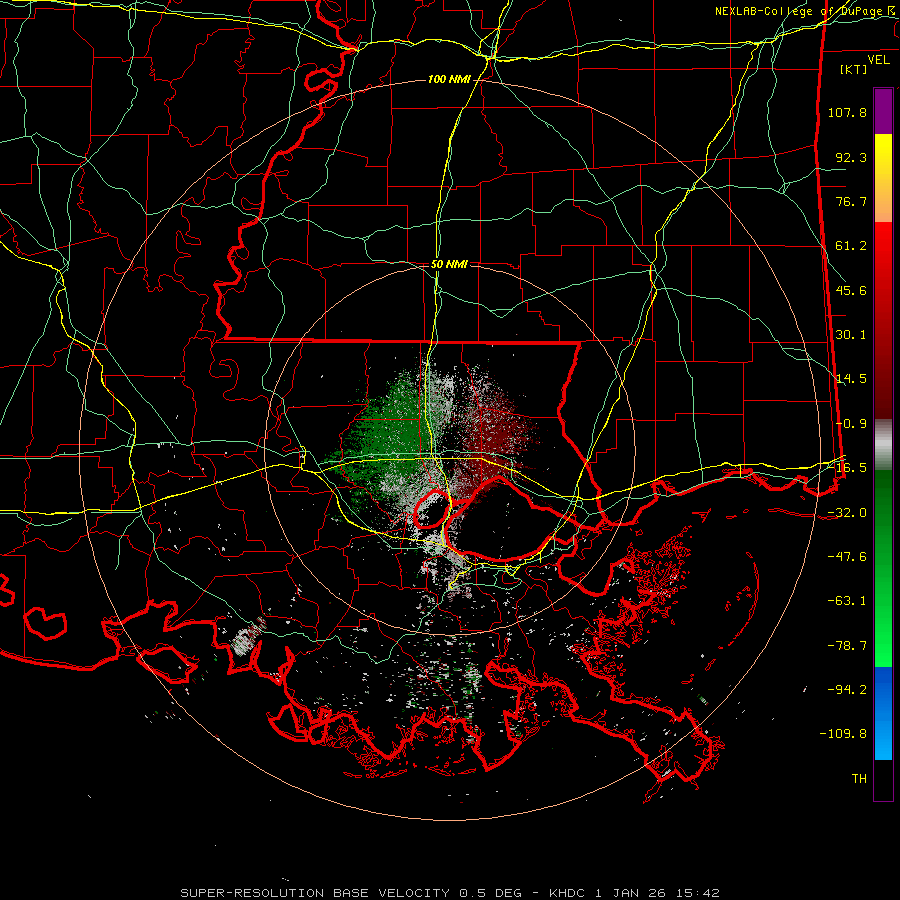The image size is (900, 900).
Task: Click the blue segment of color bar
Action: (x=883, y=713)
